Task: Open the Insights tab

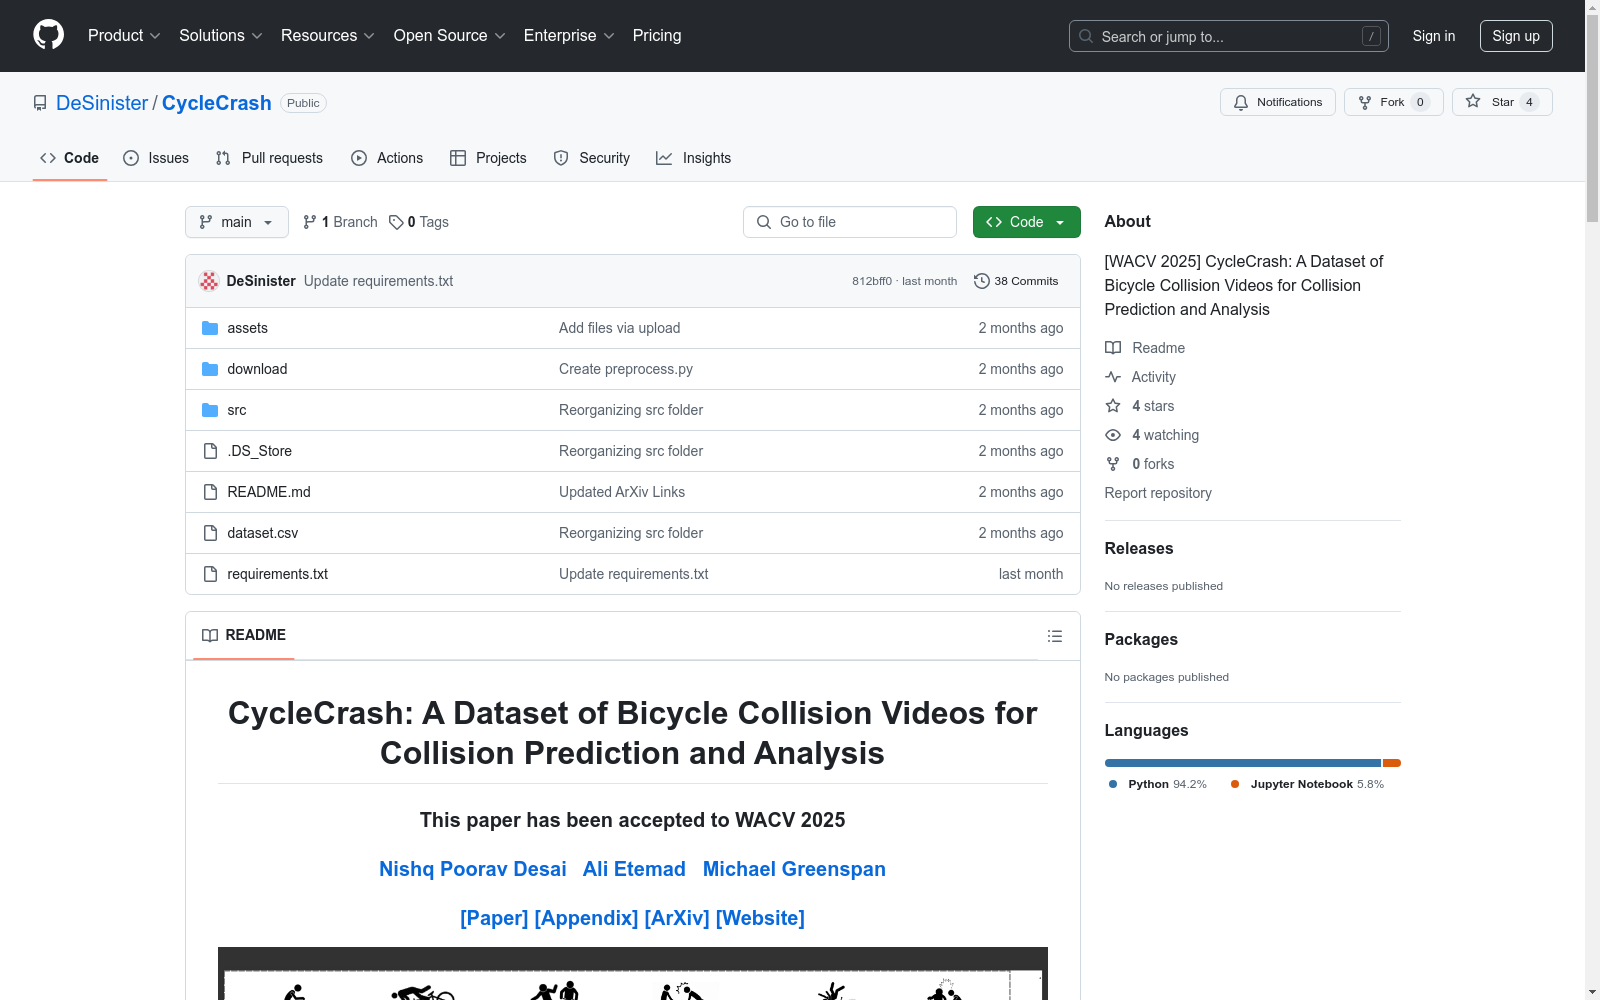Action: [x=694, y=158]
